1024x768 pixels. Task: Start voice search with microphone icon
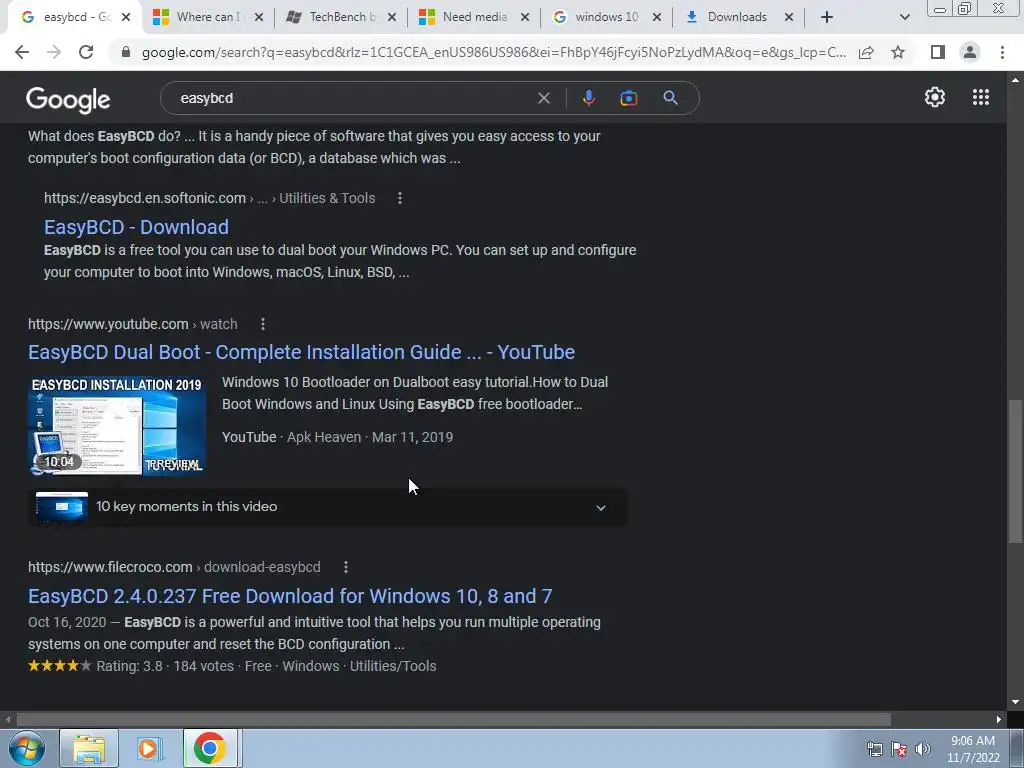(x=588, y=98)
